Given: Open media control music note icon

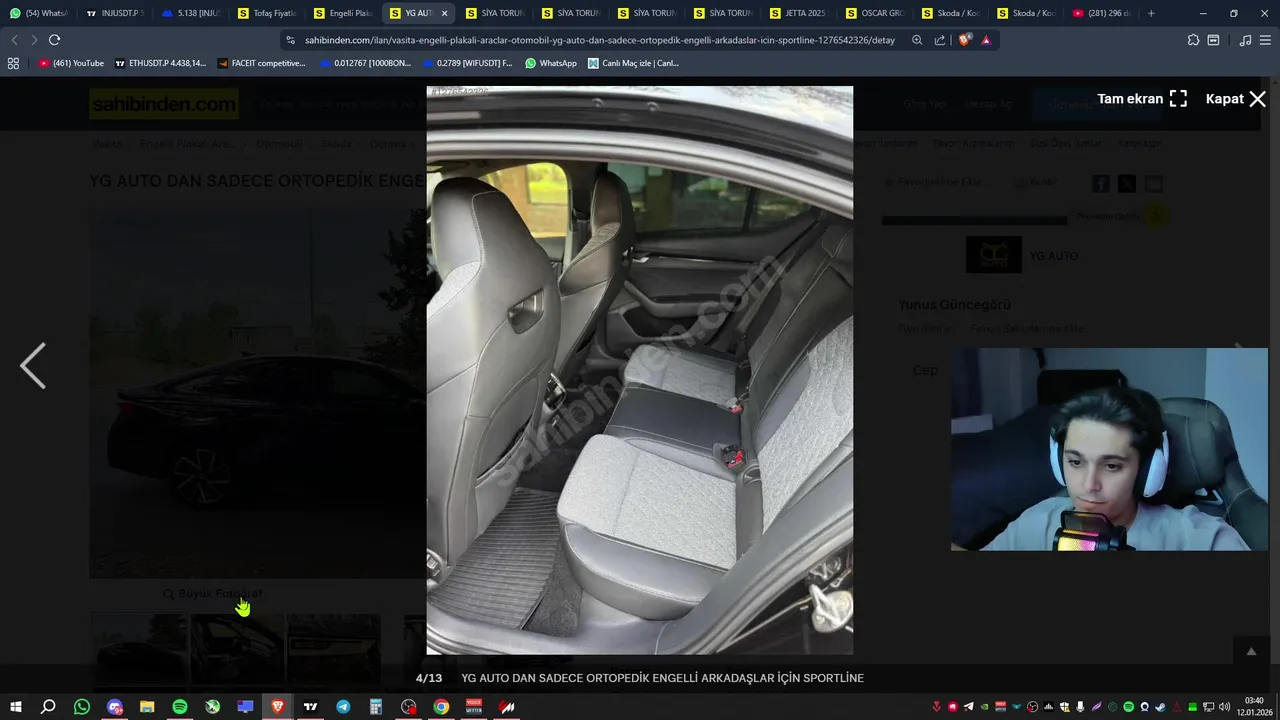Looking at the screenshot, I should pos(1245,40).
